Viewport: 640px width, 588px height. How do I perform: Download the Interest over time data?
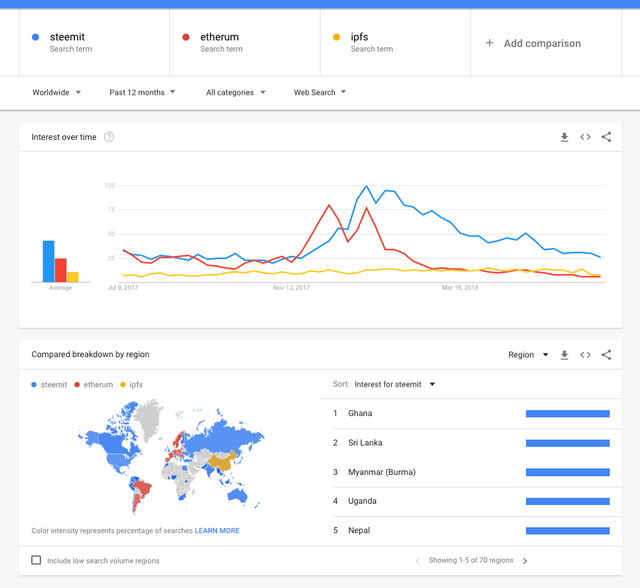point(564,137)
